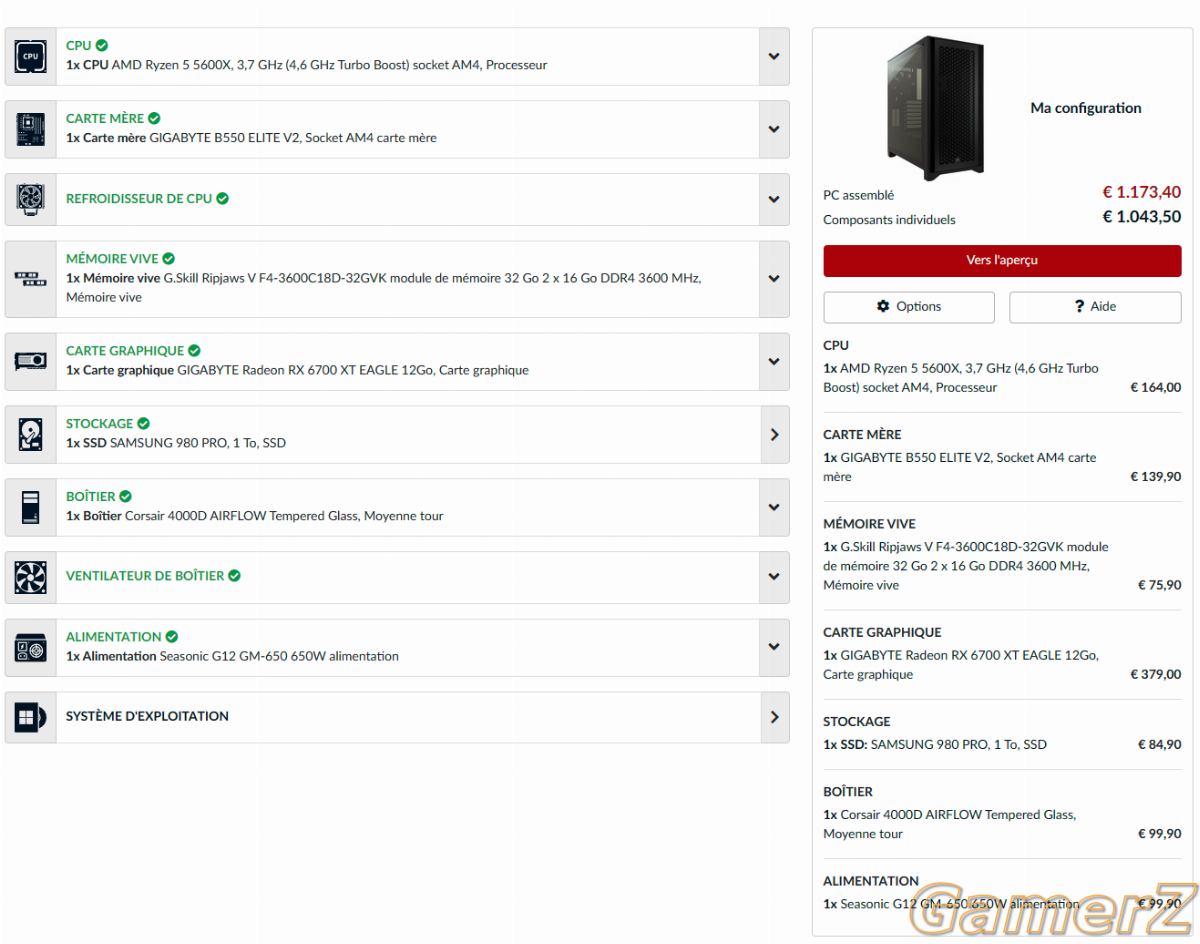
Task: Click green checkmark next to MÉMOIRE VIVE
Action: coord(168,258)
